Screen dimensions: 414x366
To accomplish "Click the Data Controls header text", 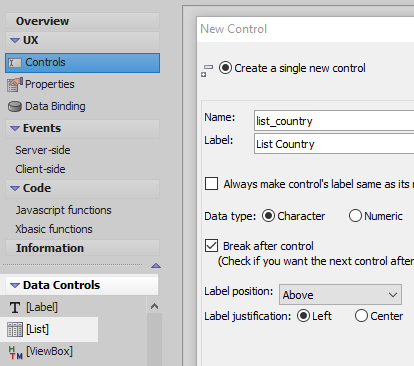I will [62, 285].
